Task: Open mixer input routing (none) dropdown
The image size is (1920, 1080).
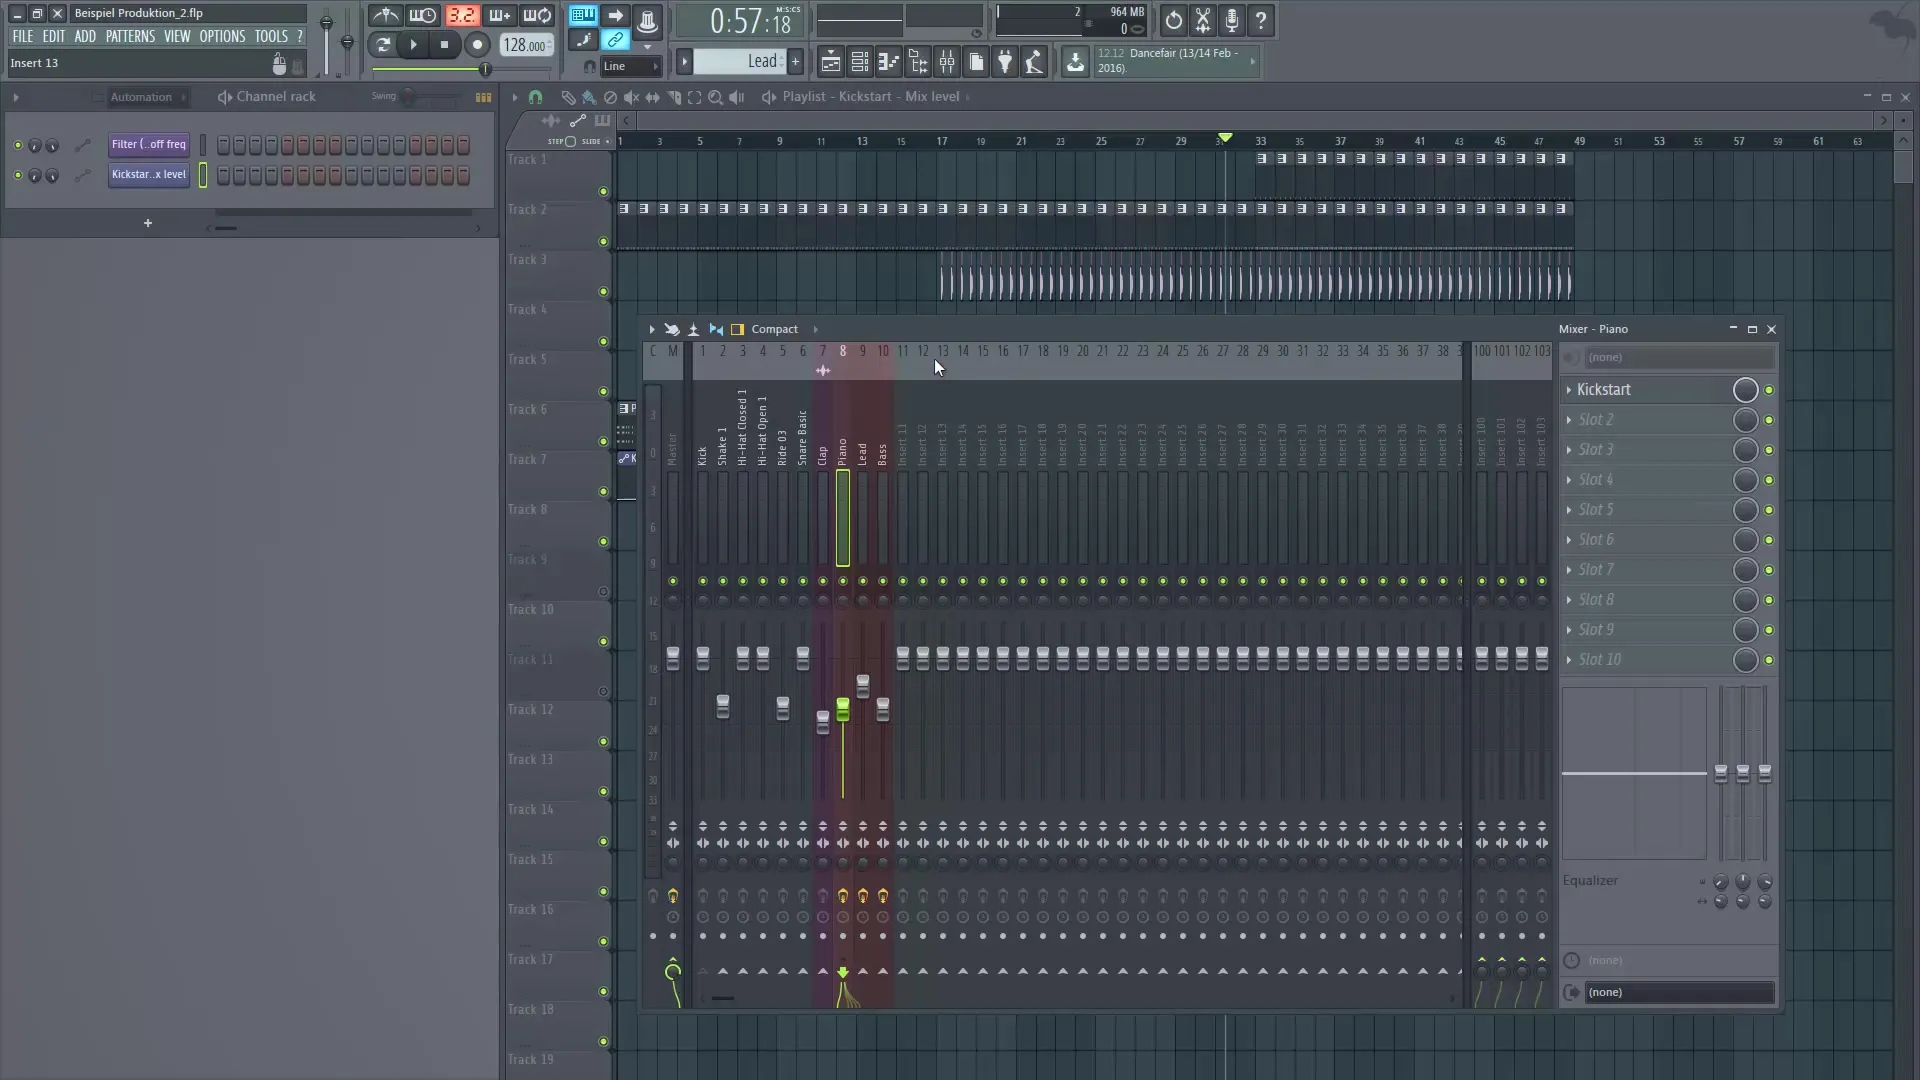Action: 1679,357
